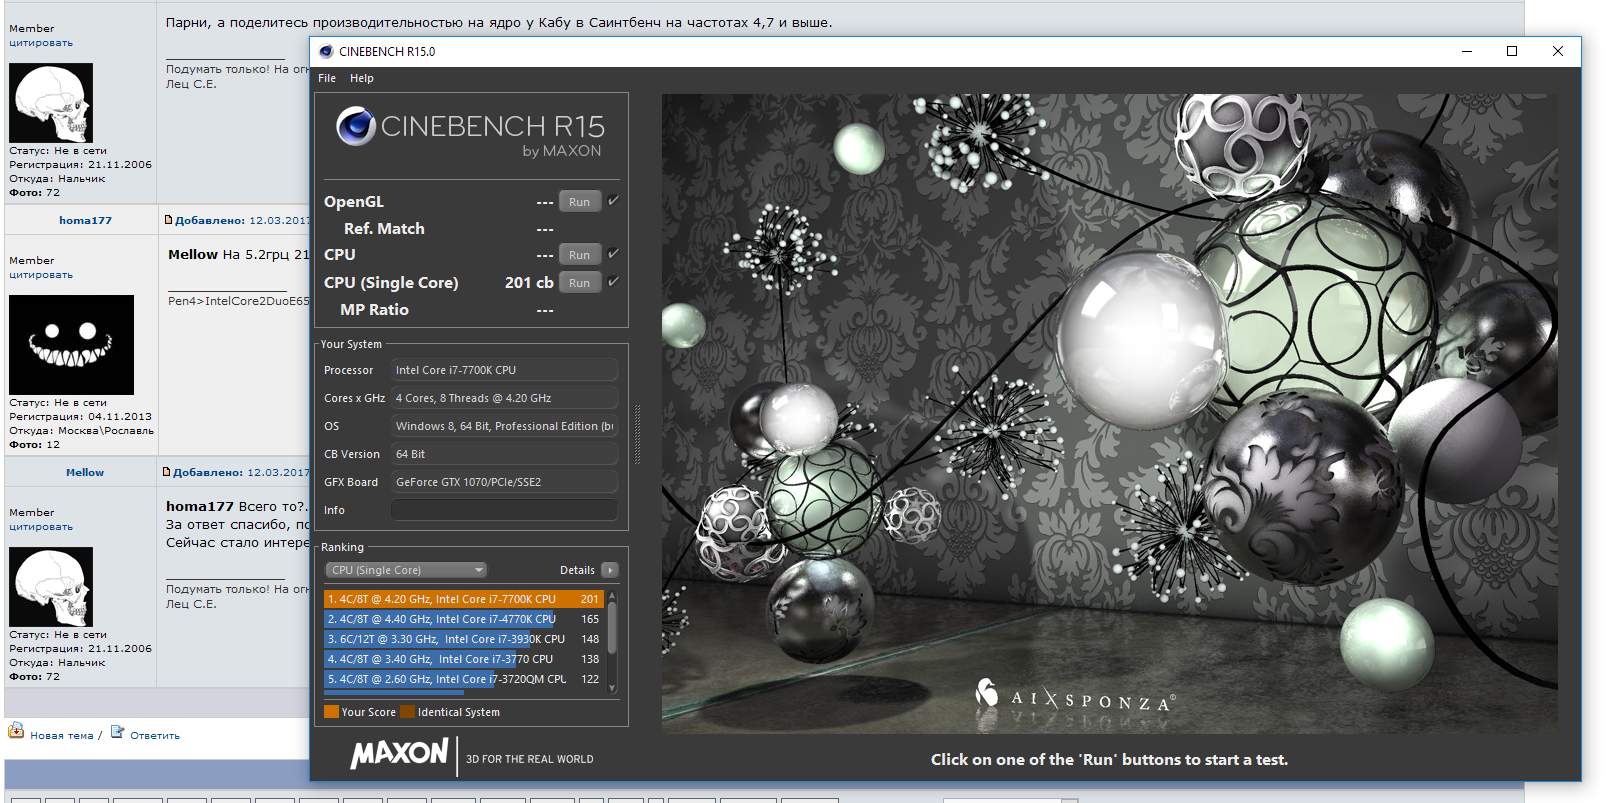Open Mellow's profile link in forum
Image resolution: width=1619 pixels, height=803 pixels.
pyautogui.click(x=85, y=472)
